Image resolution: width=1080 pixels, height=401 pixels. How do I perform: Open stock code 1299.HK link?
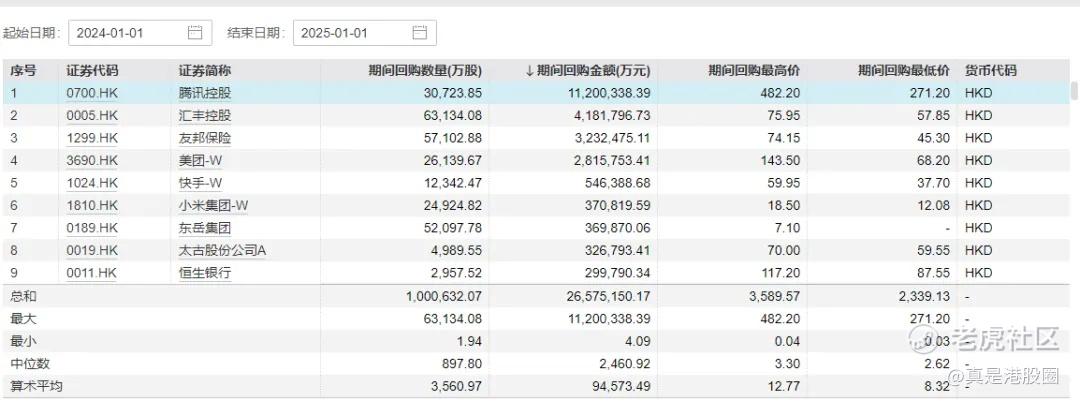point(92,138)
